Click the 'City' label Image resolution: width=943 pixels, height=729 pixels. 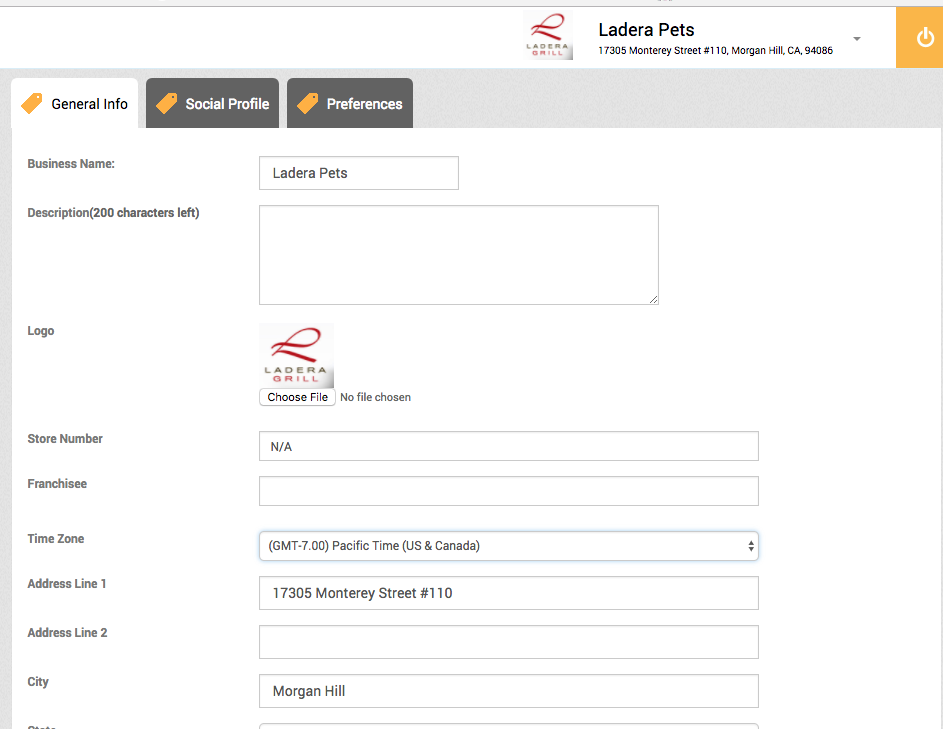pyautogui.click(x=38, y=682)
